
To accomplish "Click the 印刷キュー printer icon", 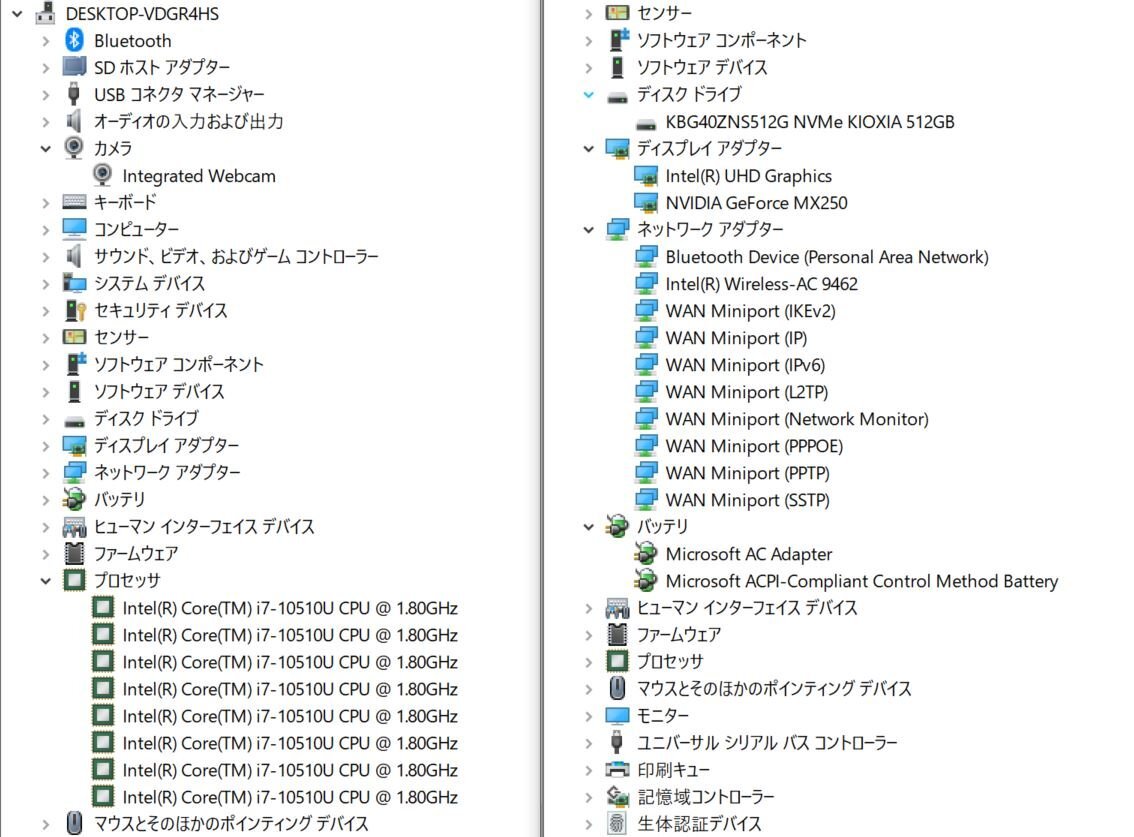I will [x=617, y=769].
